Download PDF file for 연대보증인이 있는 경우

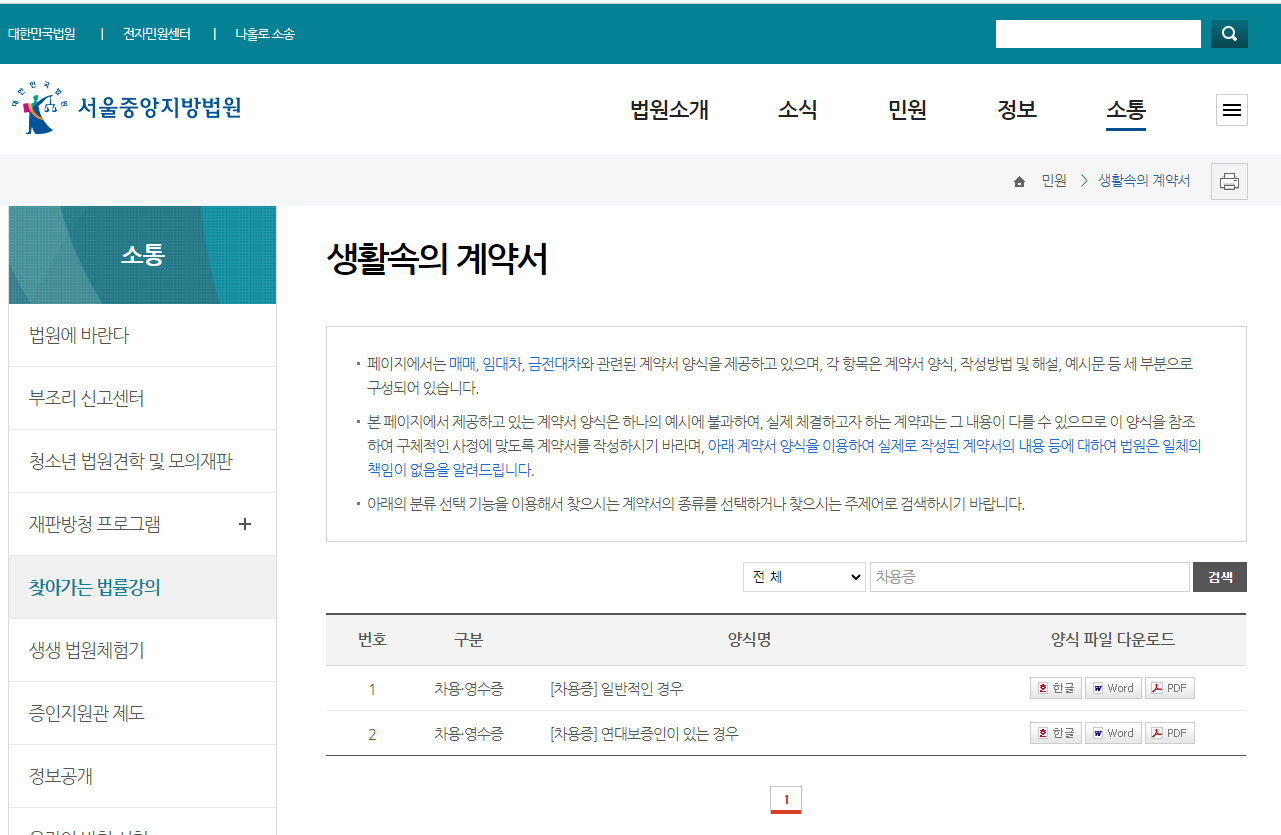pyautogui.click(x=1169, y=732)
